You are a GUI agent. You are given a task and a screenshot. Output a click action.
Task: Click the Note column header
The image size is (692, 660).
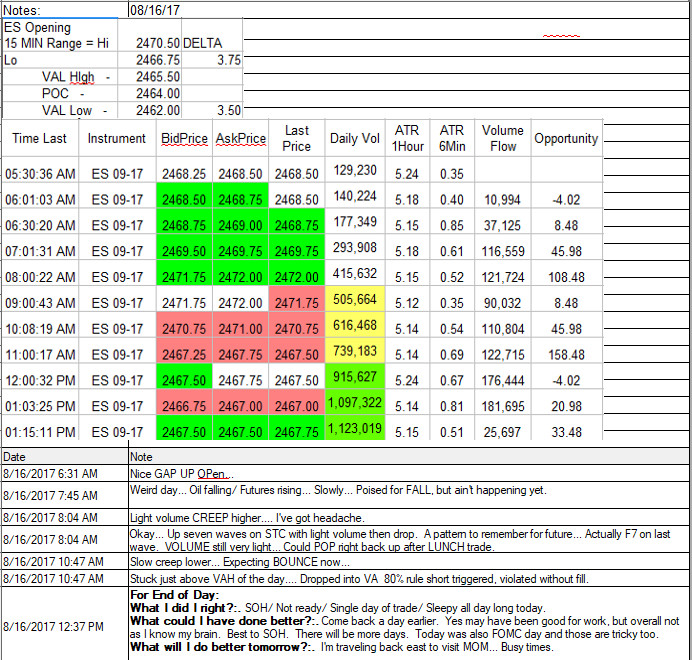pyautogui.click(x=409, y=457)
